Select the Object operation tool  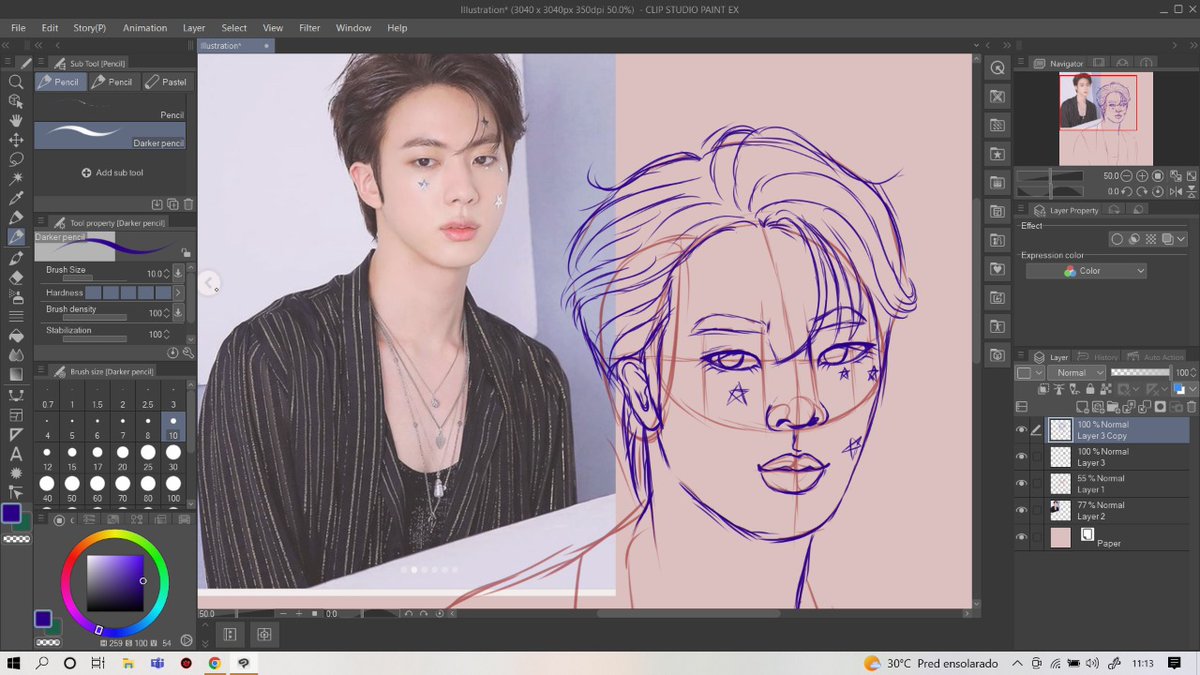[x=16, y=101]
